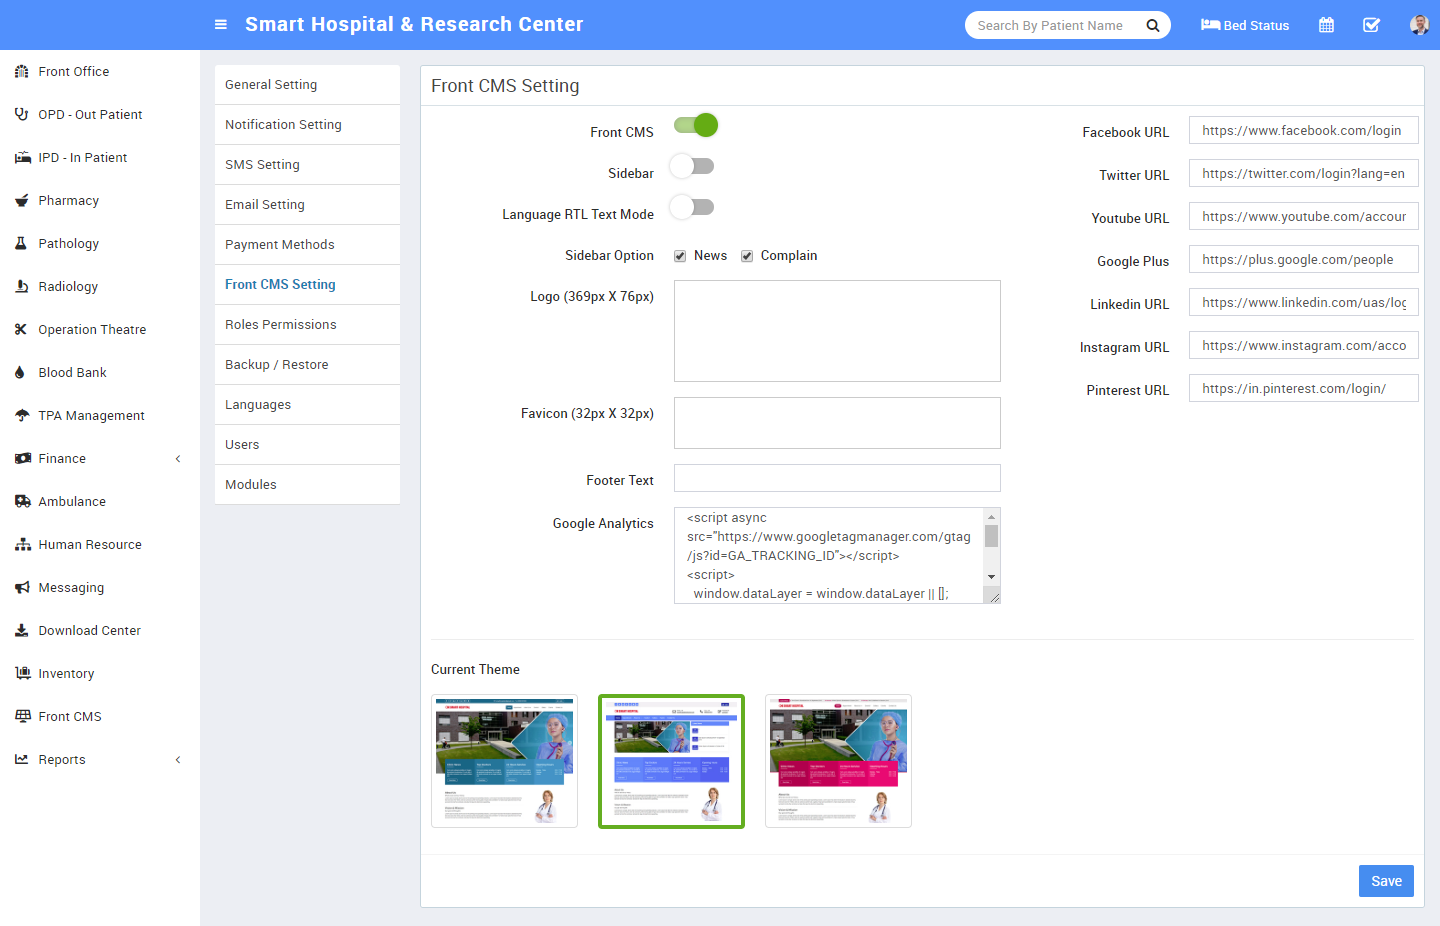Viewport: 1440px width, 926px height.
Task: Enable the Sidebar toggle switch
Action: [x=692, y=167]
